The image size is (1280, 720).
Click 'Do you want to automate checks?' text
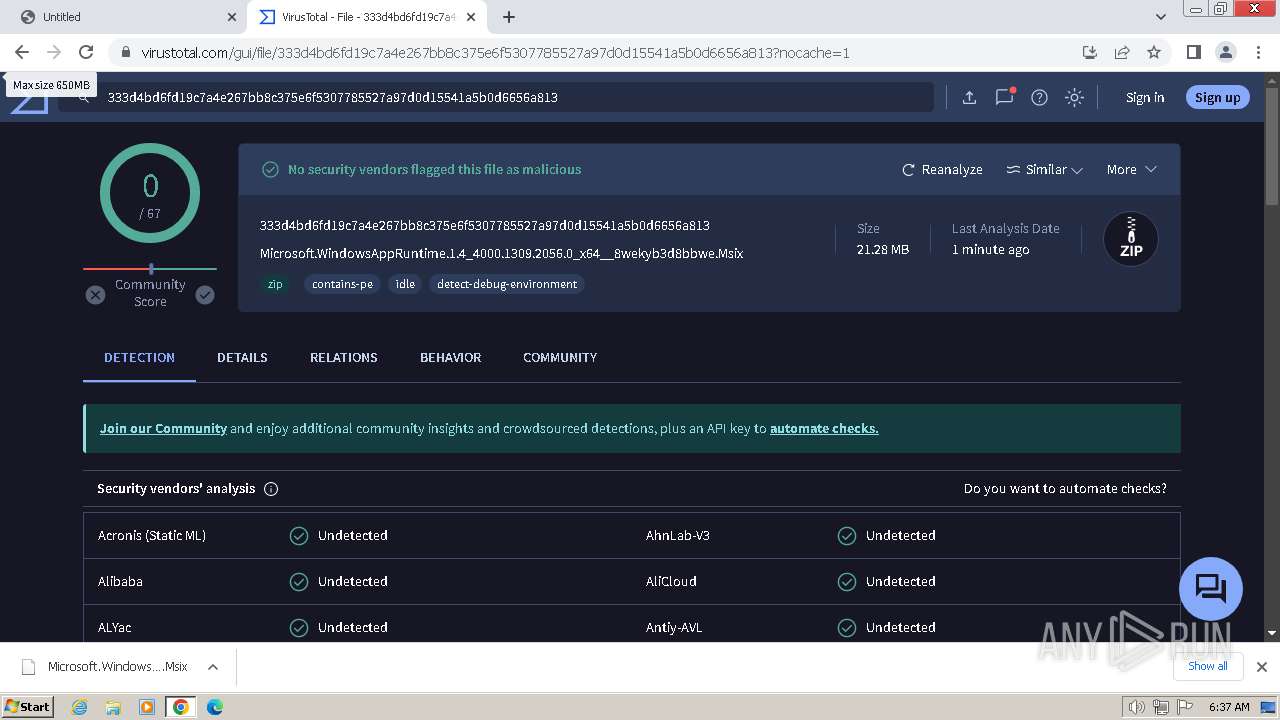(1065, 488)
